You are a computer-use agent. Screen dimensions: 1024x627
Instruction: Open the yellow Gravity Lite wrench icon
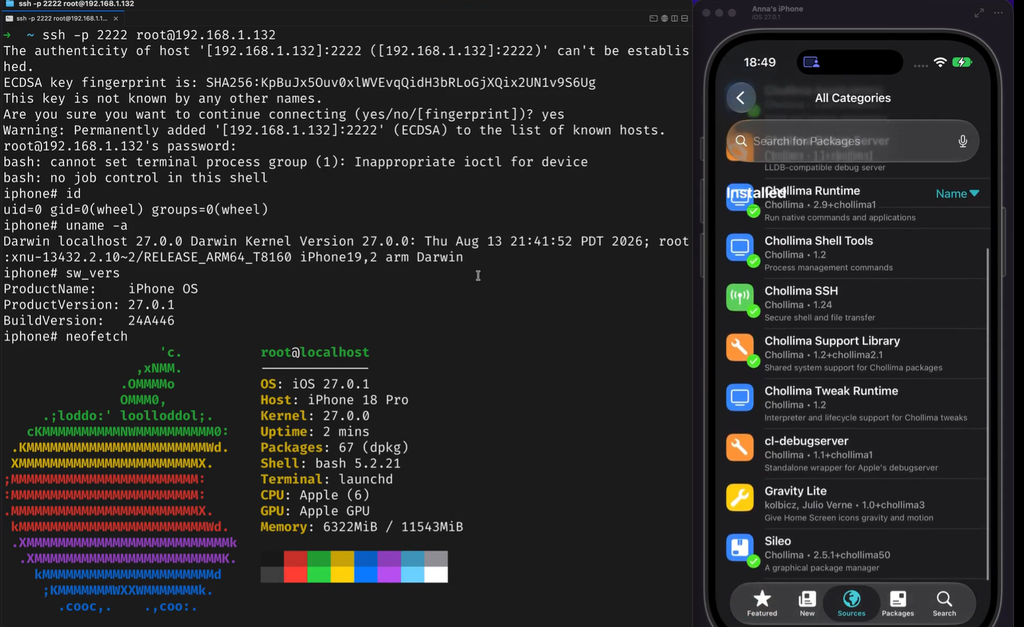tap(740, 498)
